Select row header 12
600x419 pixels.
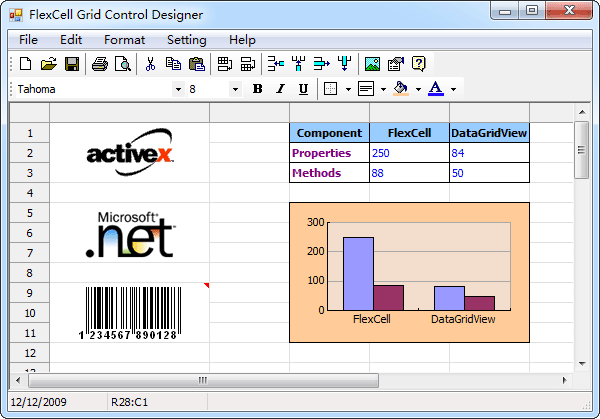pos(30,353)
